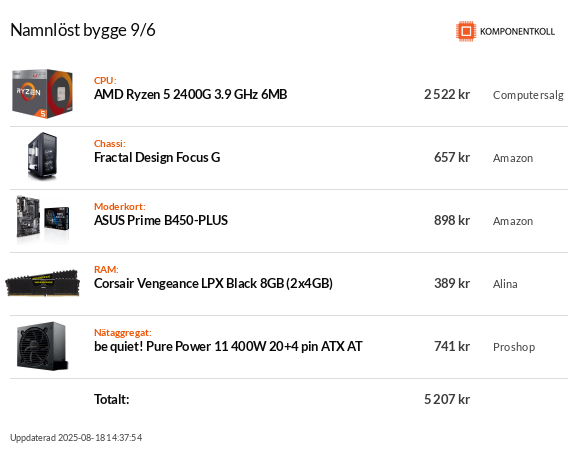Open the AMD Ryzen 5 2400G product link

pos(191,95)
